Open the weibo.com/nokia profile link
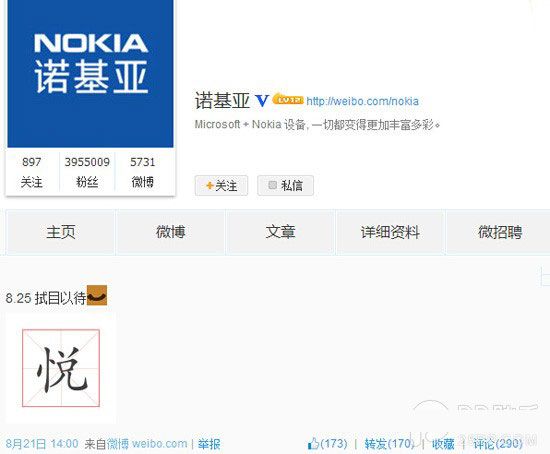 (x=362, y=101)
